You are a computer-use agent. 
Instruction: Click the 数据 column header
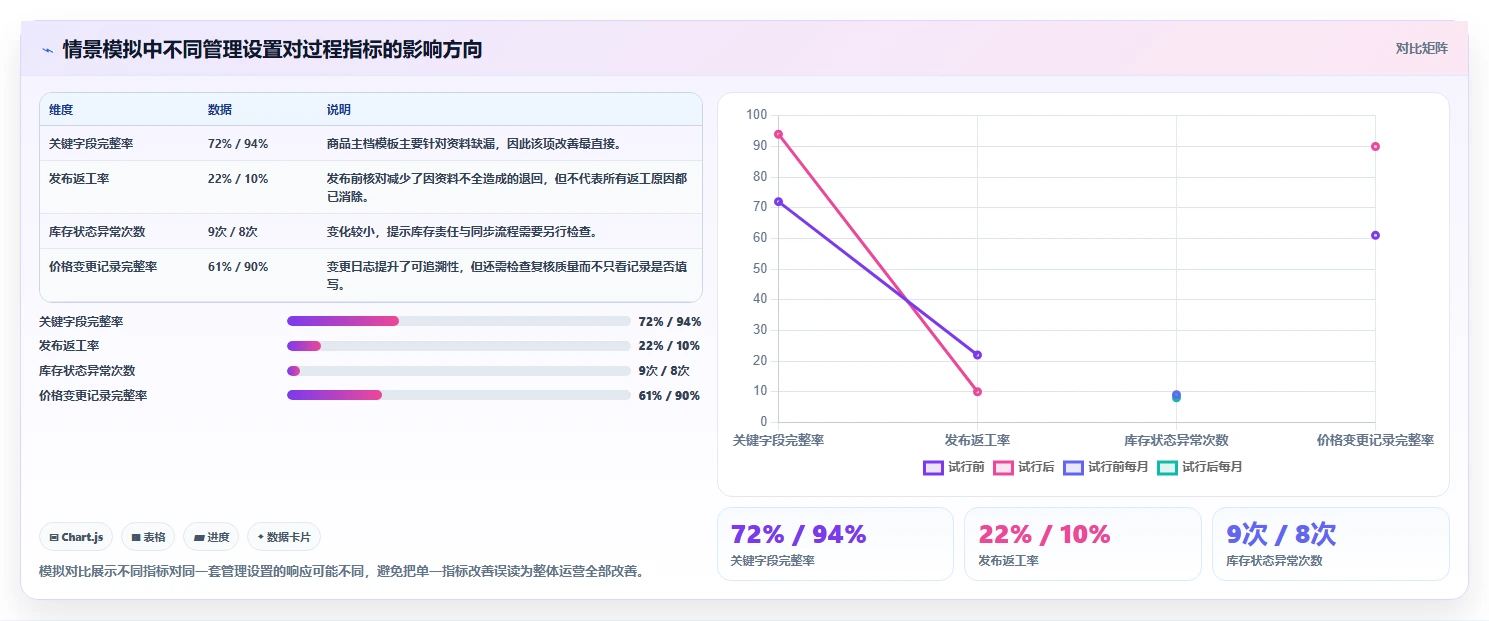pos(220,110)
